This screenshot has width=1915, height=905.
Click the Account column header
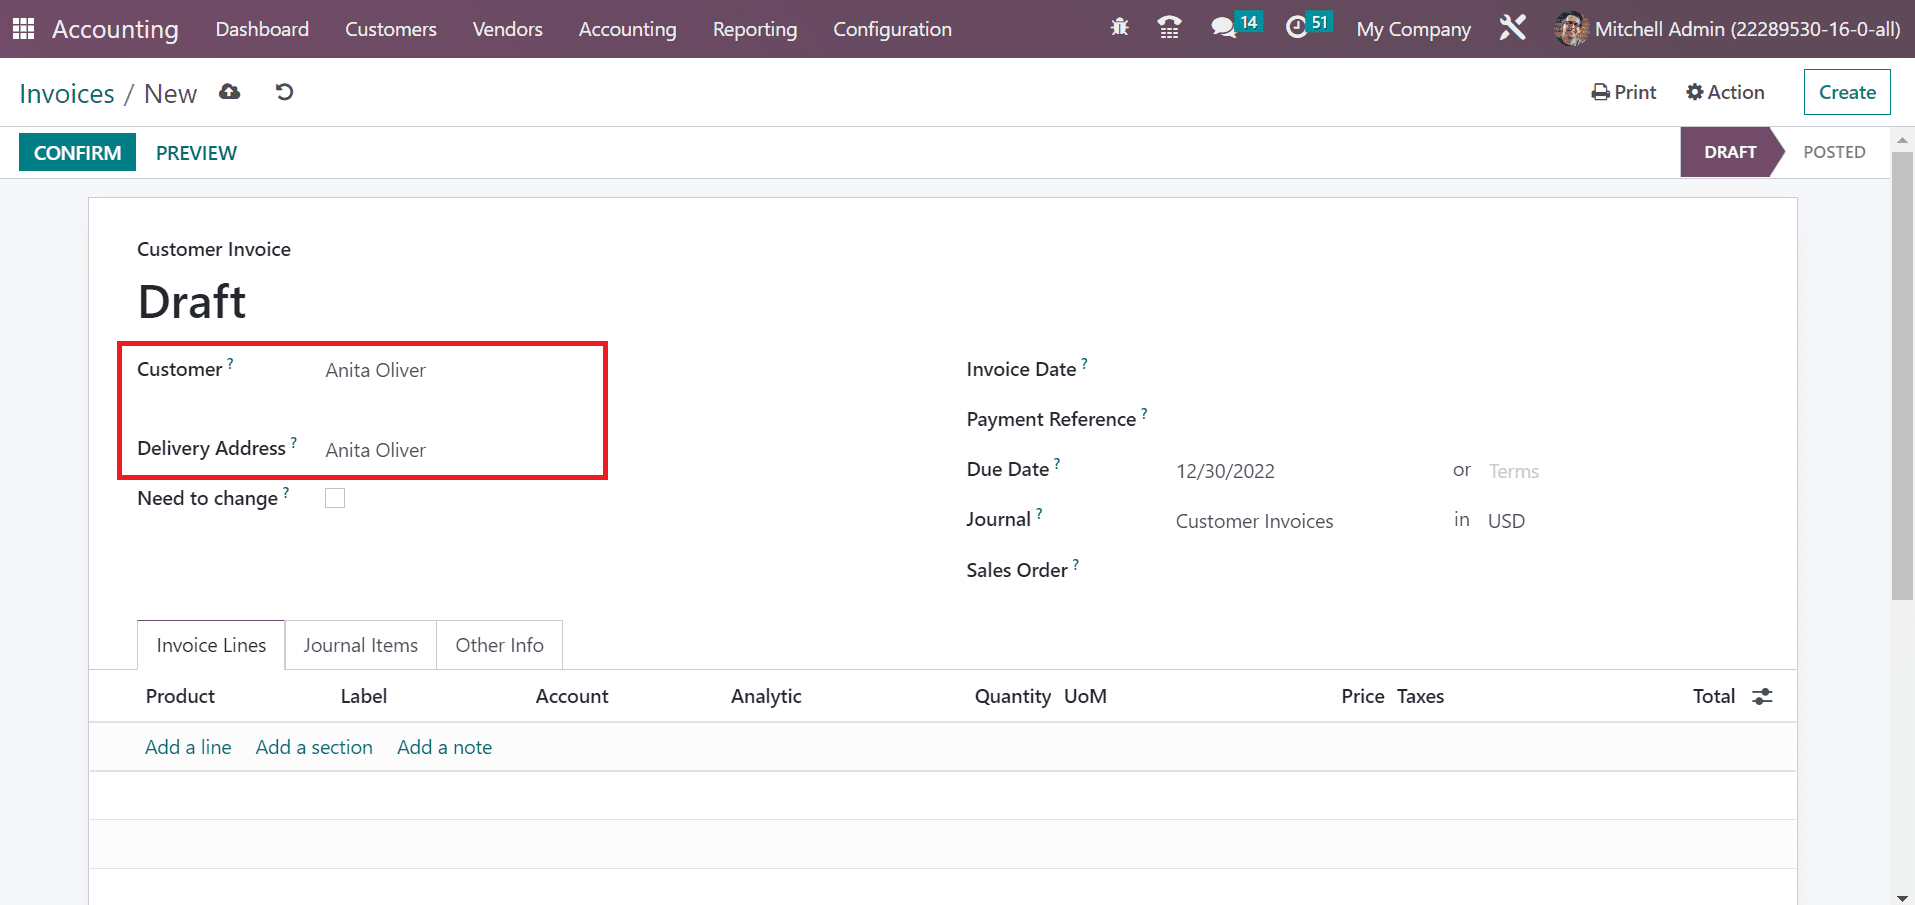[x=572, y=696]
